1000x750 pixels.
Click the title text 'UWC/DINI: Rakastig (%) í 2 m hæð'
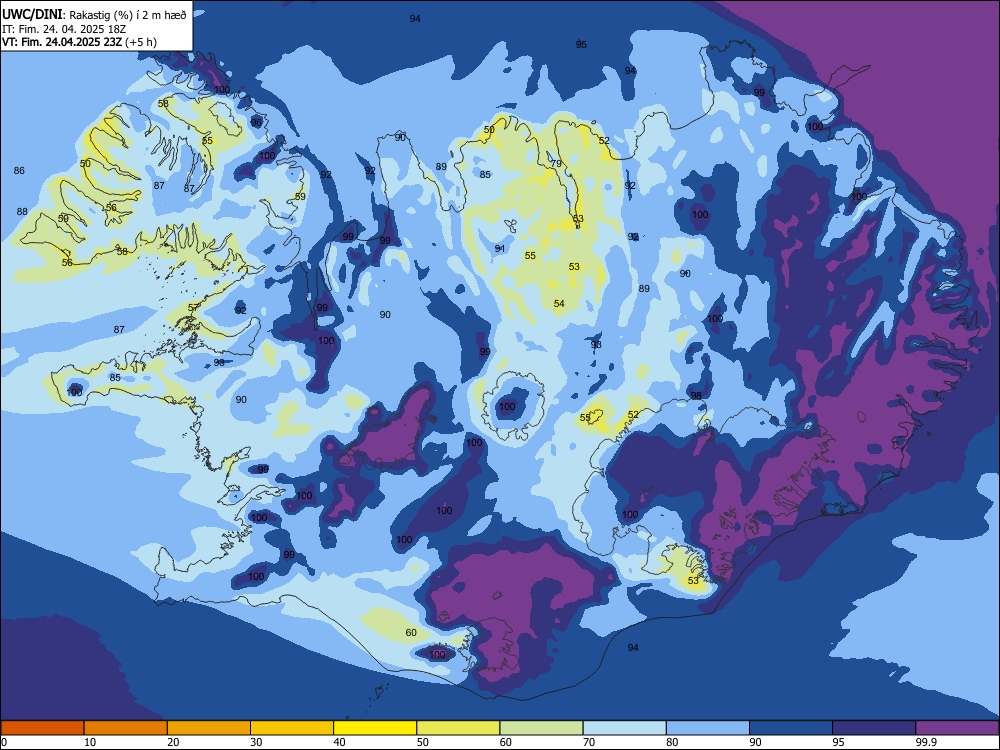coord(94,15)
